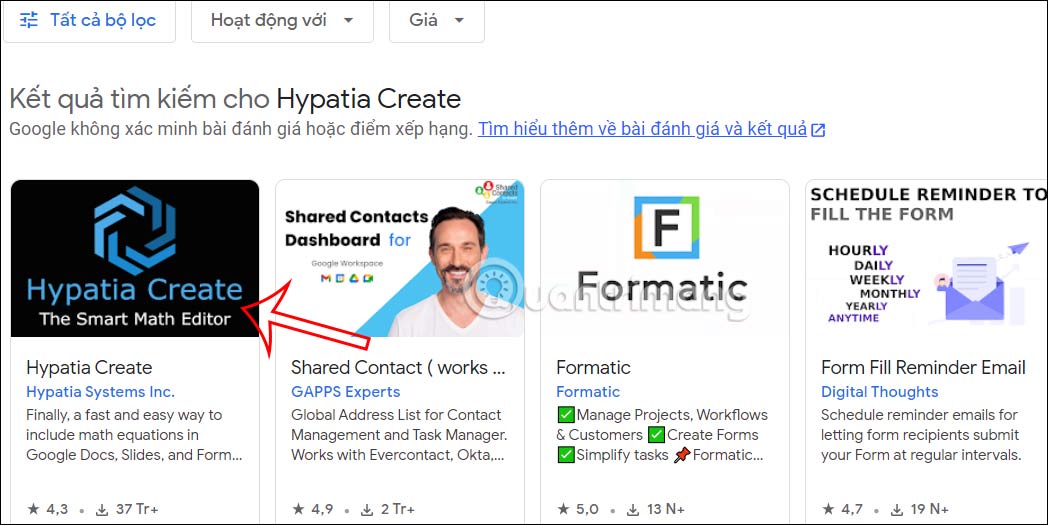Click the filter sliders icon
Image resolution: width=1048 pixels, height=525 pixels.
coord(29,20)
